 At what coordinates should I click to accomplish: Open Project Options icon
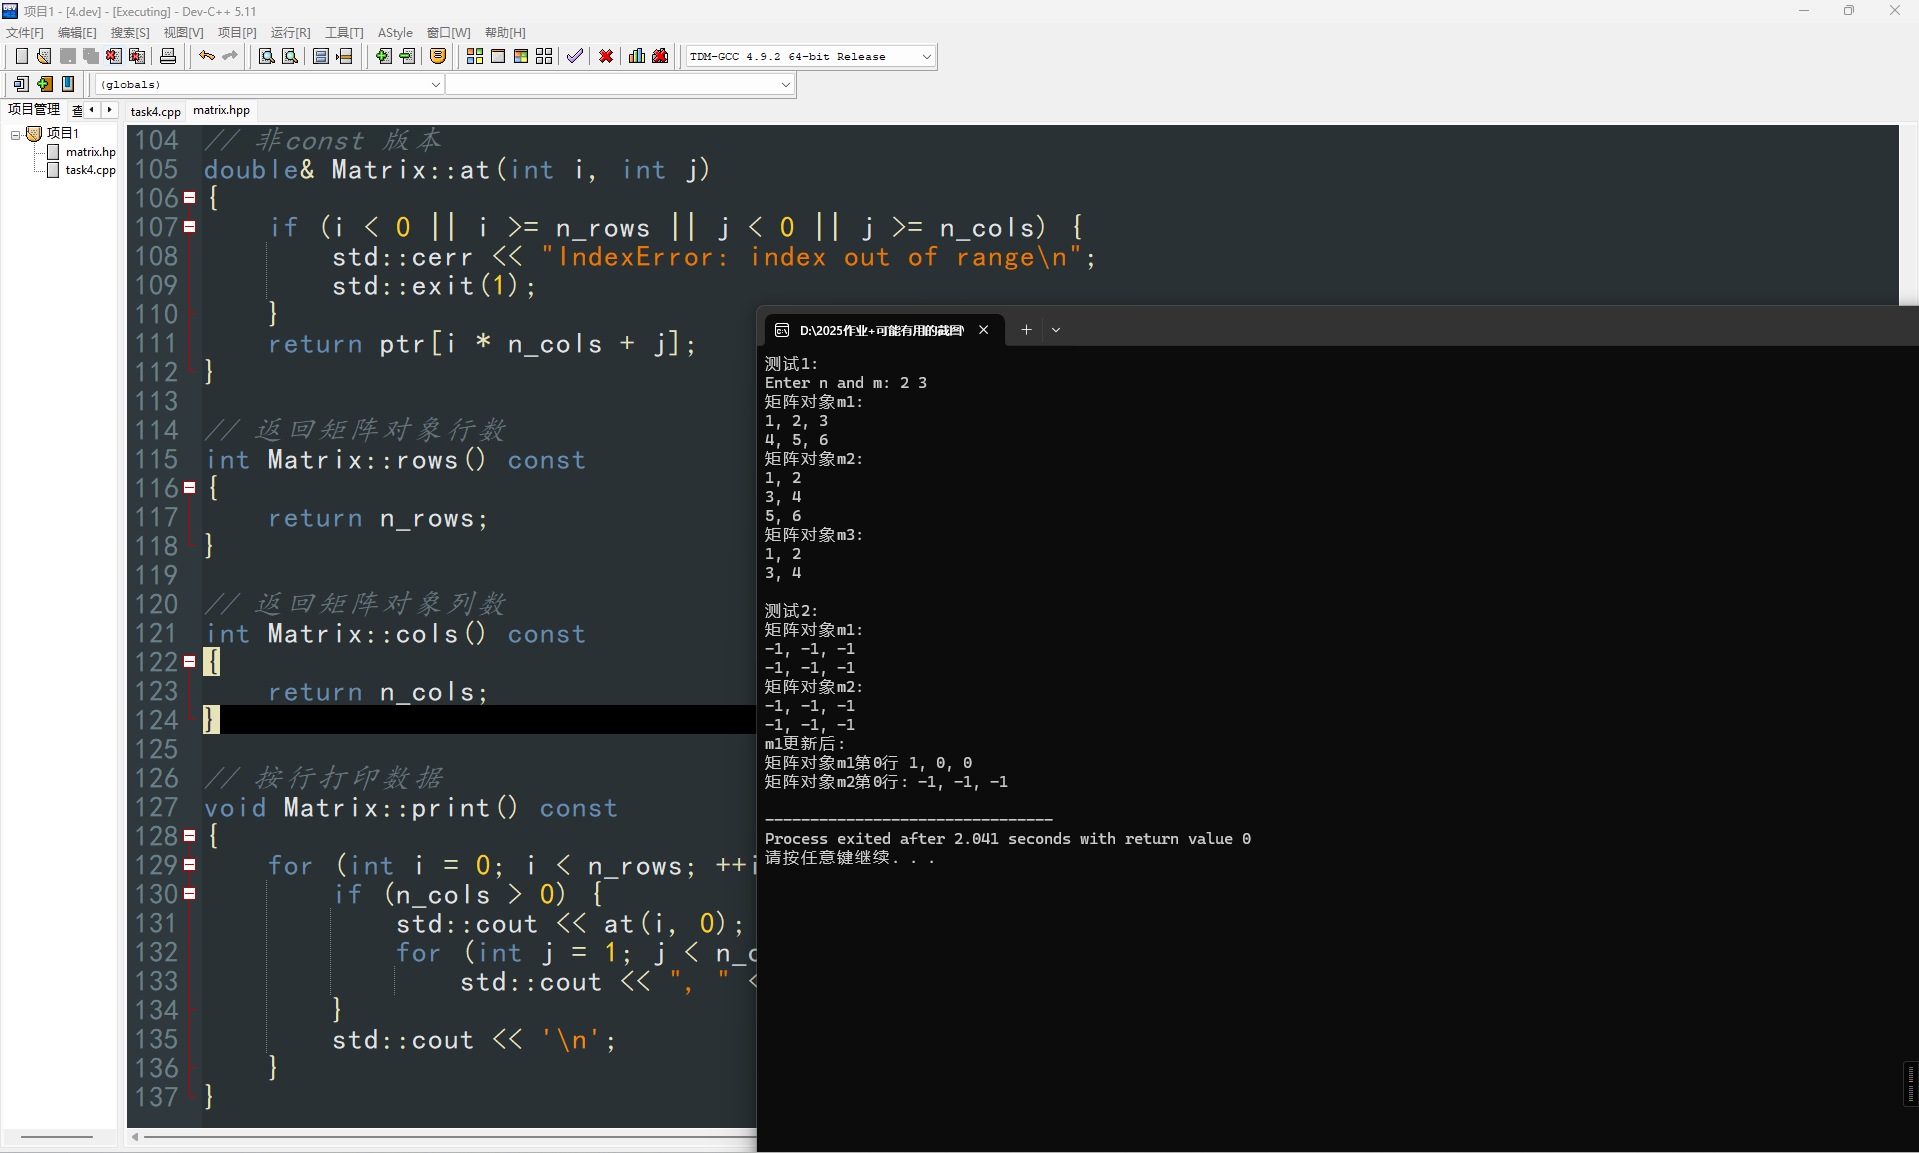(438, 56)
